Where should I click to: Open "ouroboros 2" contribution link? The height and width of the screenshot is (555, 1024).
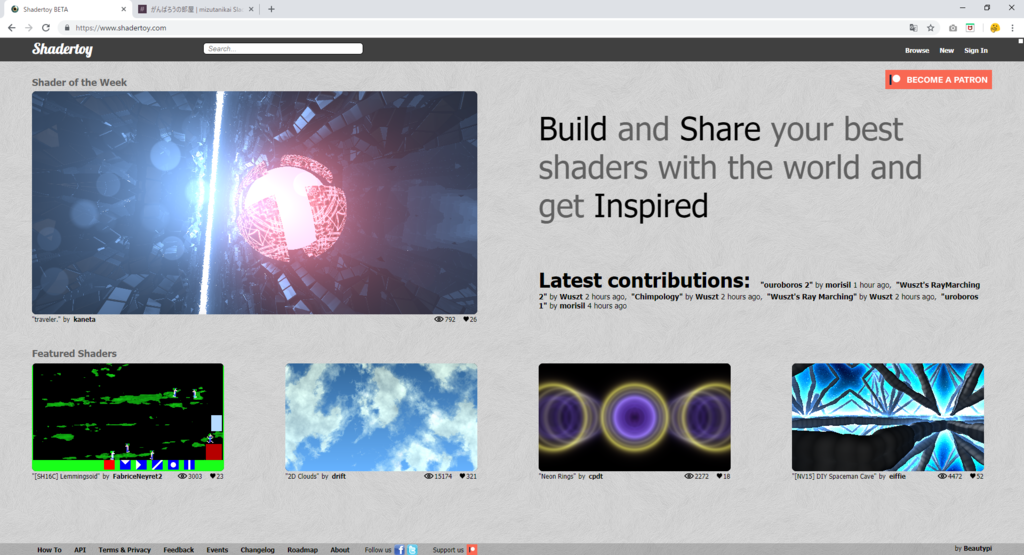coord(786,285)
